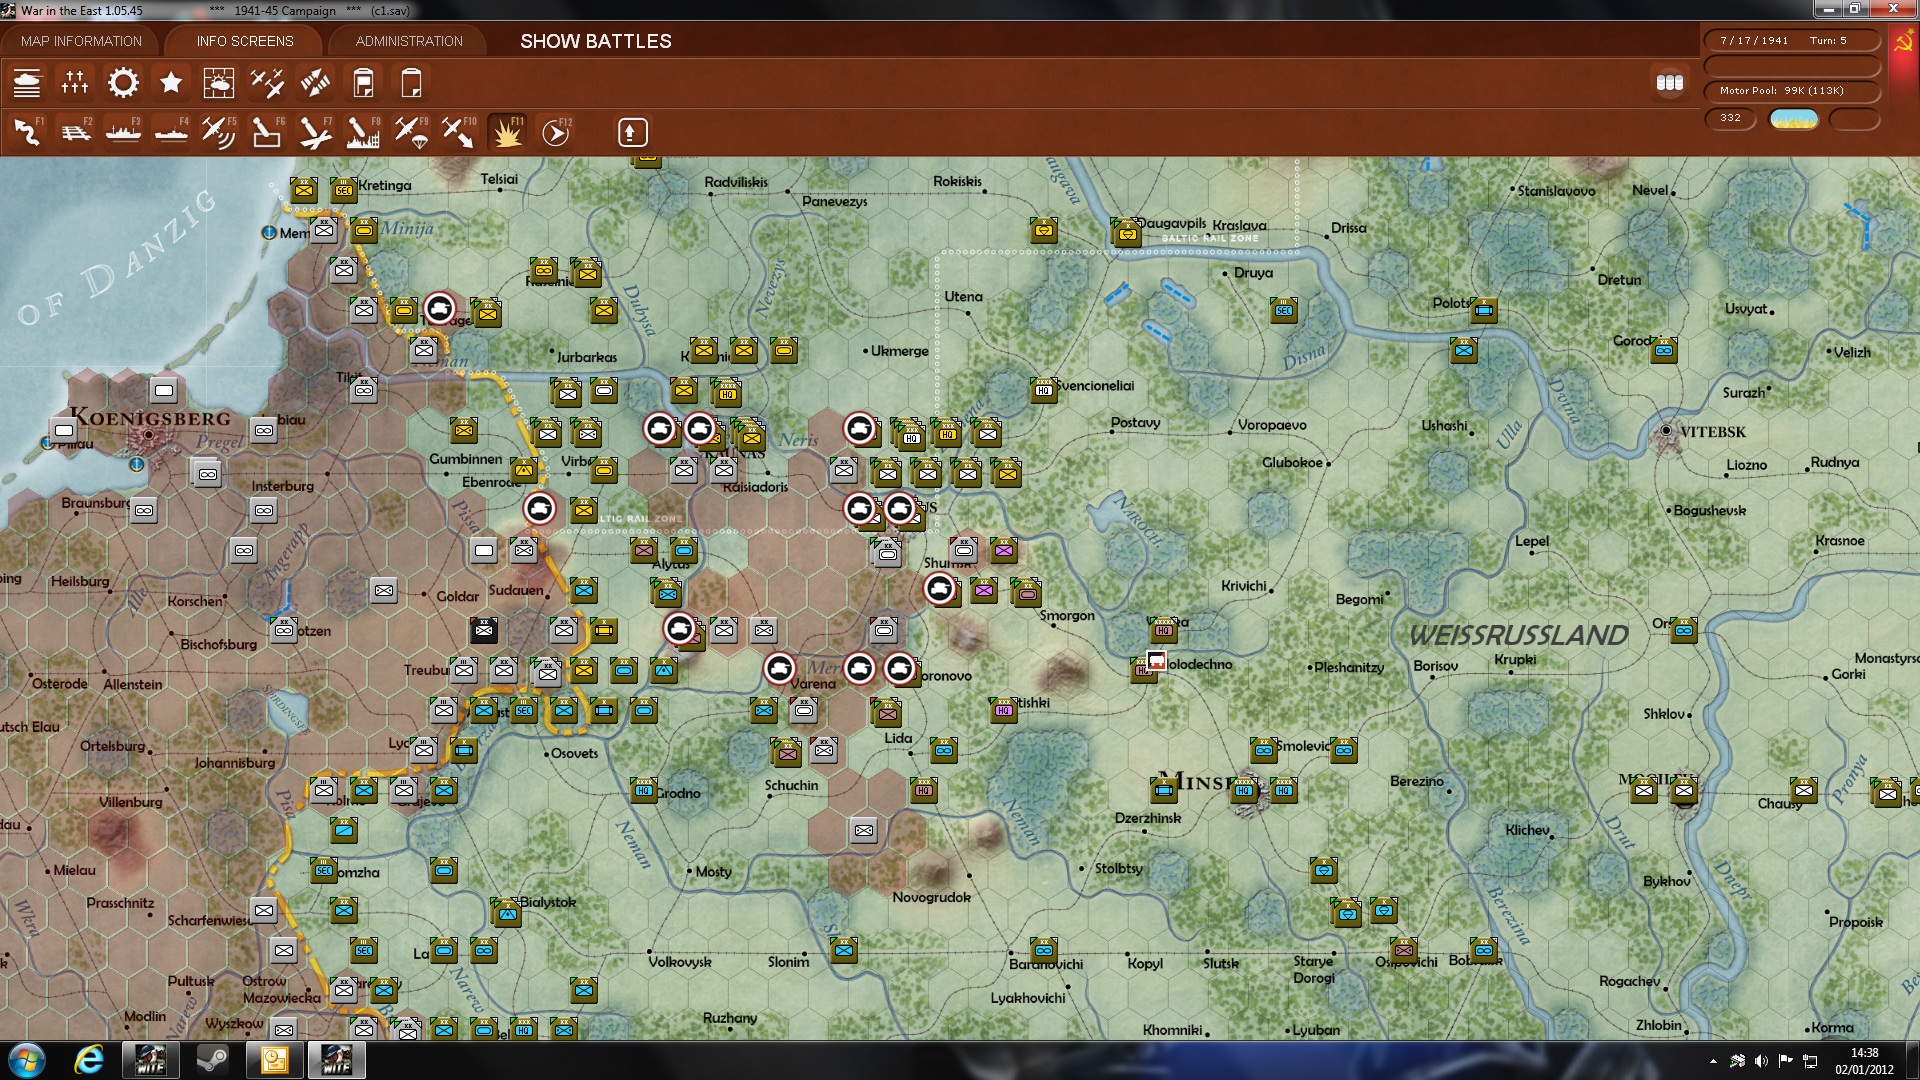Click the Soviet hammer and sickle flag
Image resolution: width=1920 pixels, height=1080 pixels.
tap(1903, 42)
